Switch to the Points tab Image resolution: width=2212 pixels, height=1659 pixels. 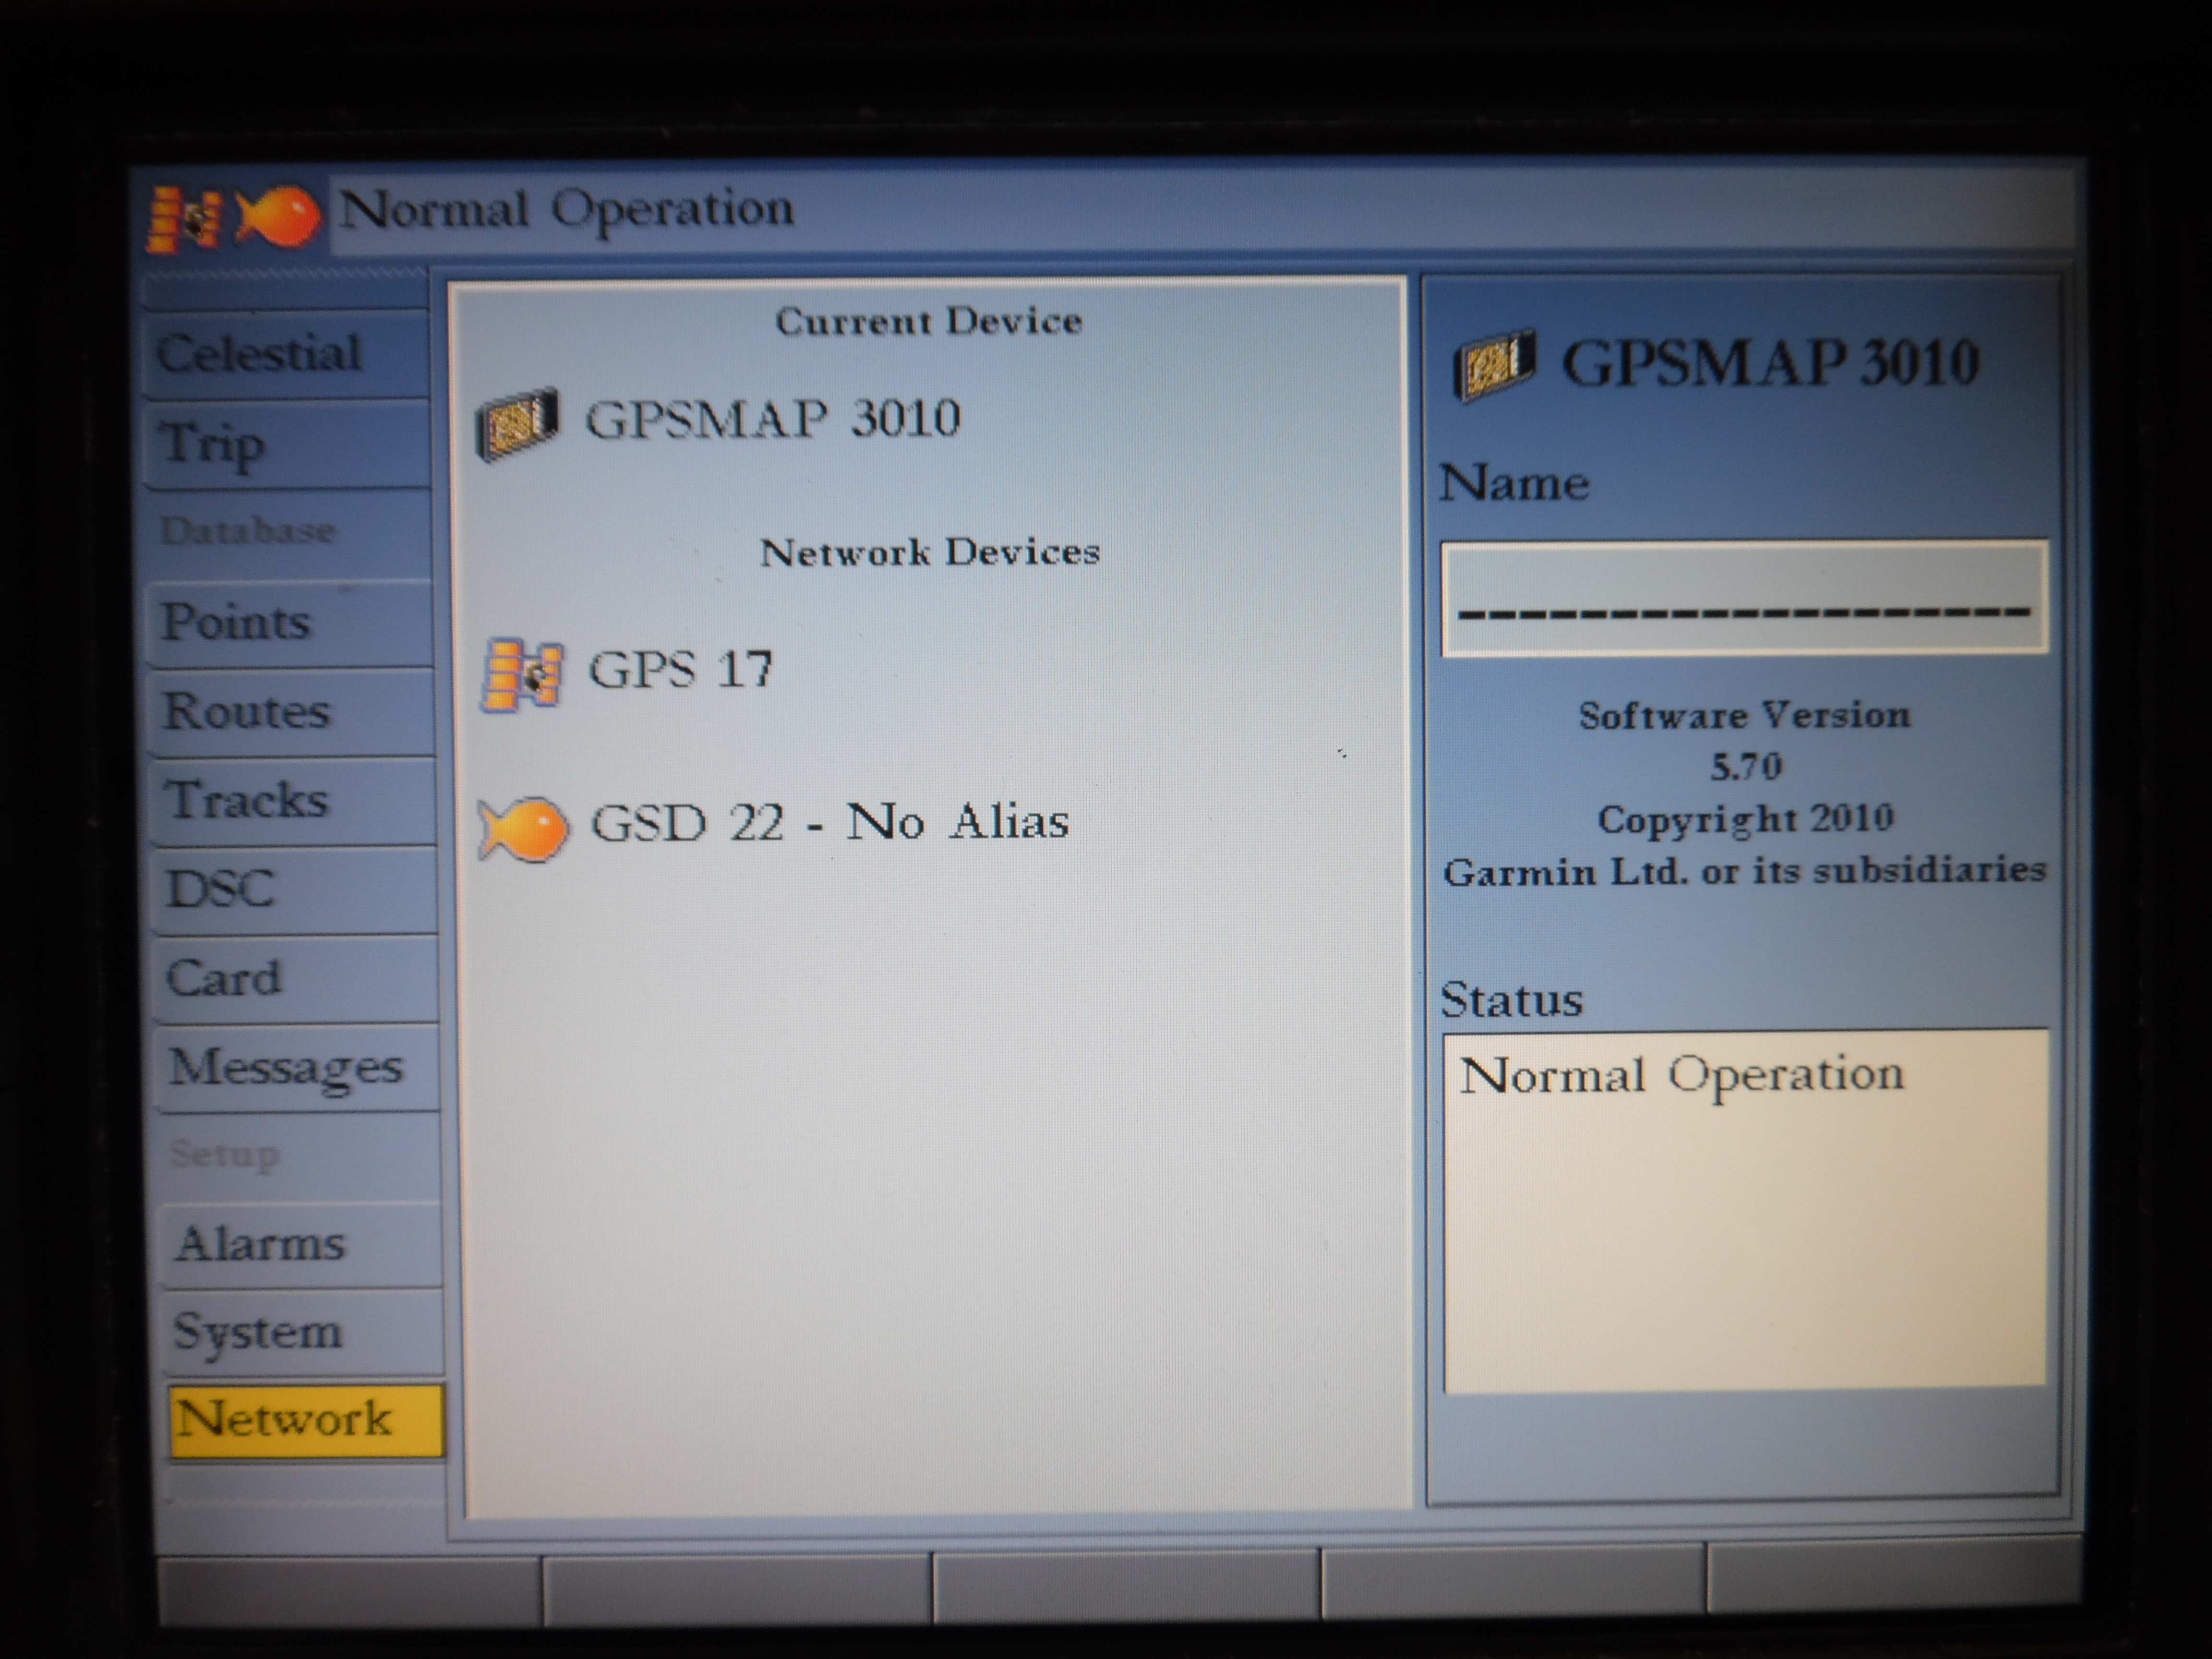pyautogui.click(x=291, y=623)
